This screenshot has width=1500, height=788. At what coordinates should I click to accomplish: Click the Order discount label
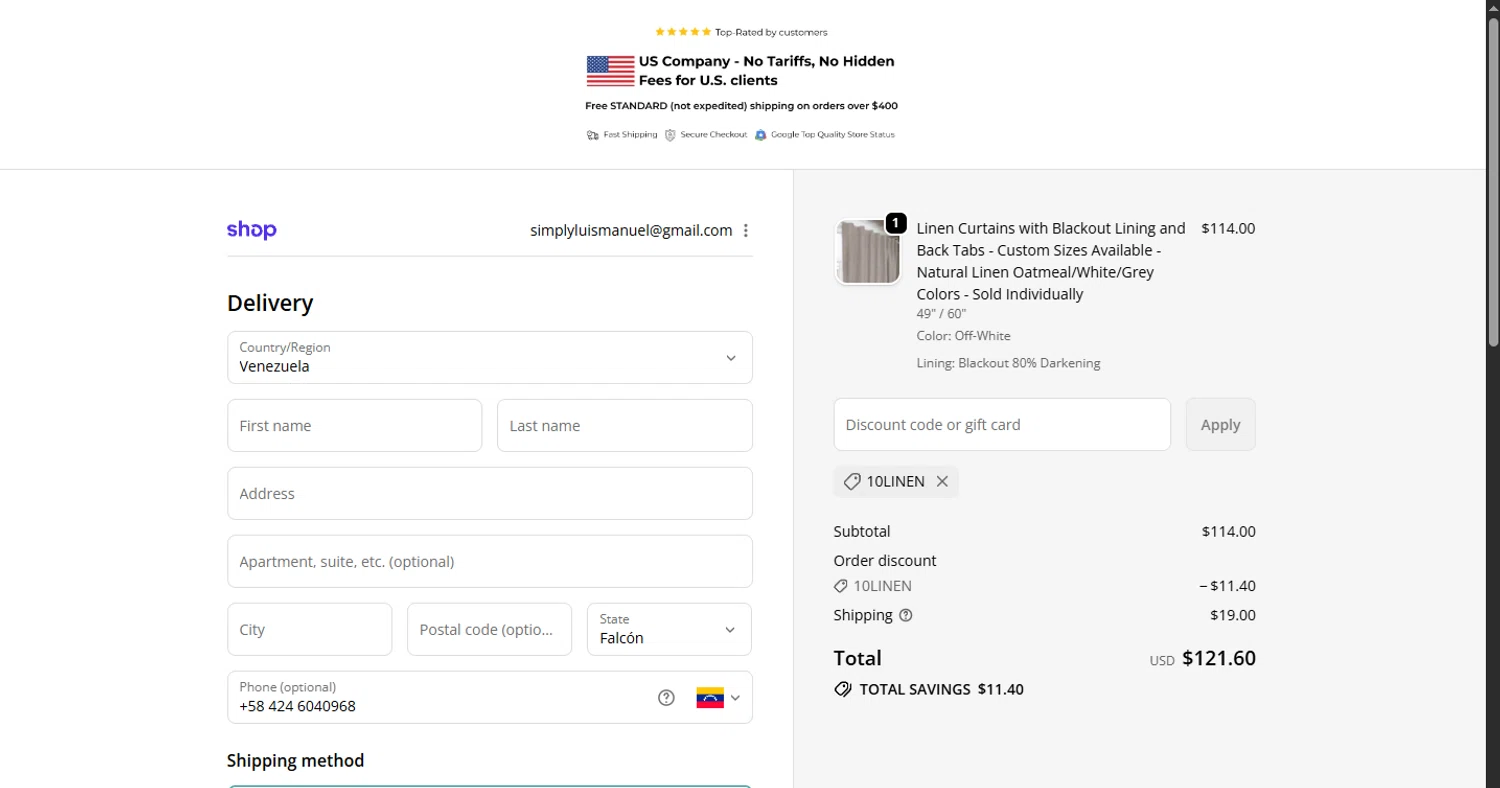point(885,560)
